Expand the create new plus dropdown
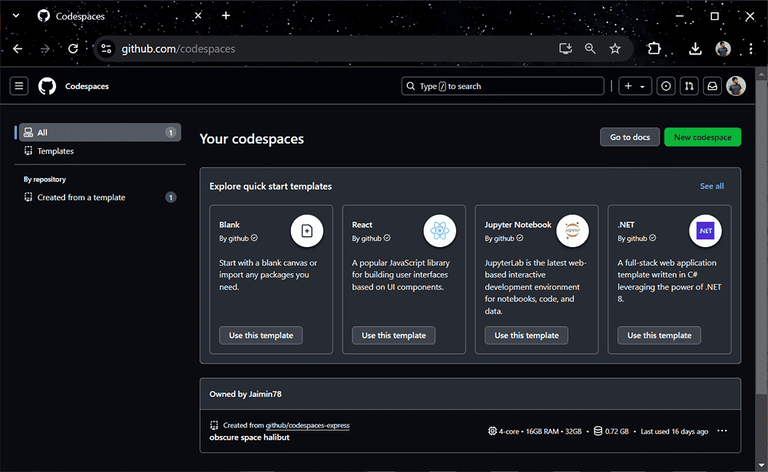Screen dimensions: 768x472 click(x=635, y=86)
